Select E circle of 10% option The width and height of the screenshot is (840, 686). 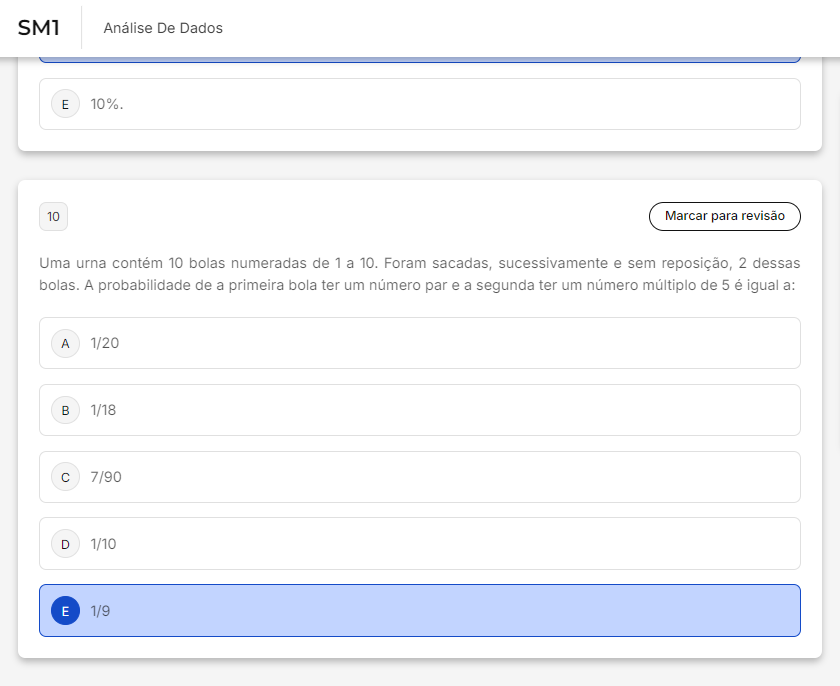coord(65,104)
